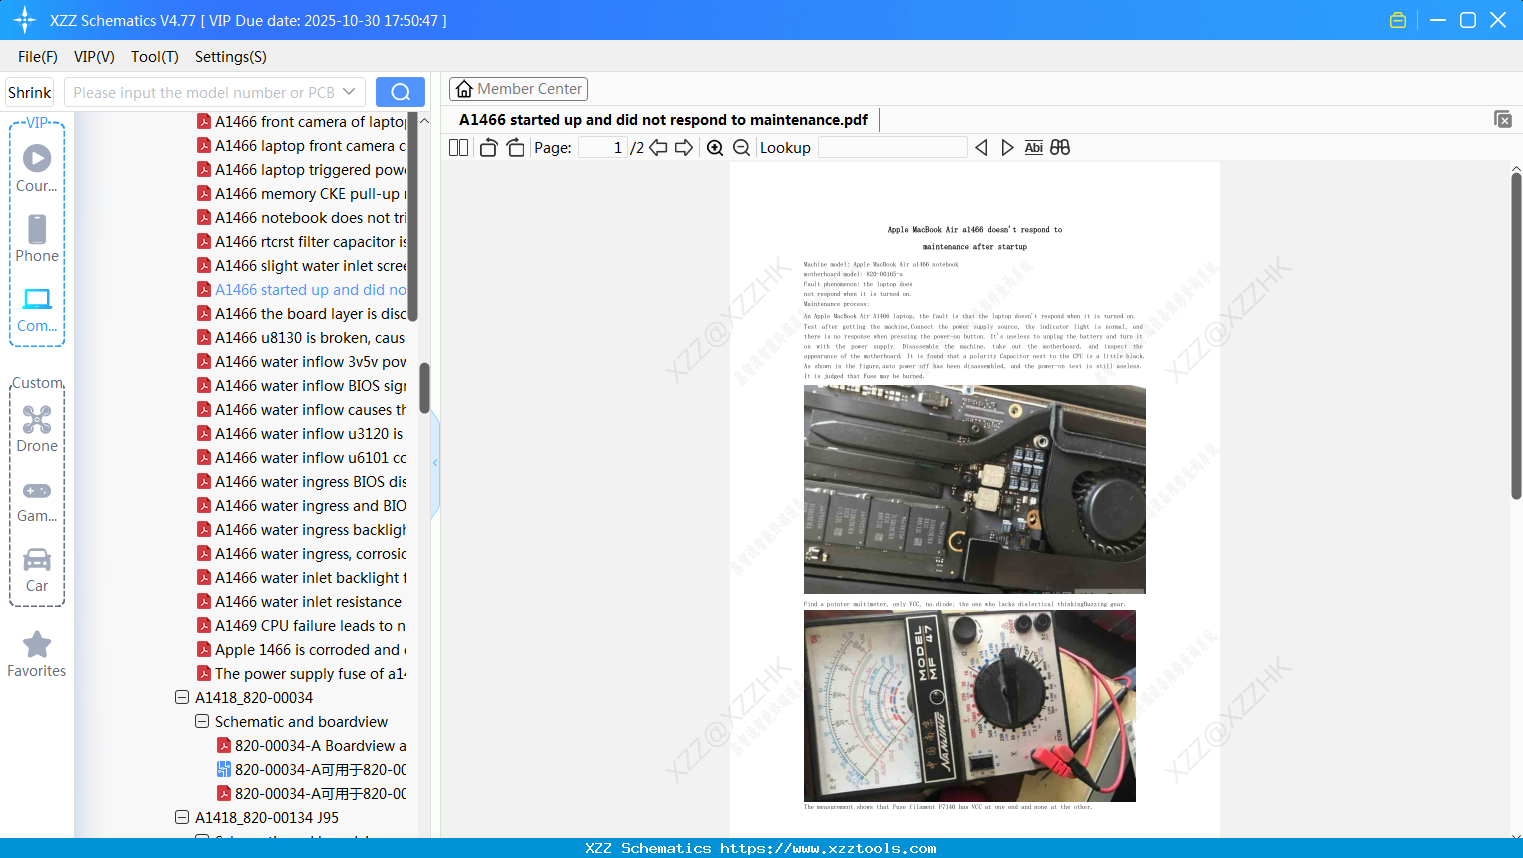Open 'A1466 water inlet resistance' document
The width and height of the screenshot is (1523, 858).
(308, 601)
